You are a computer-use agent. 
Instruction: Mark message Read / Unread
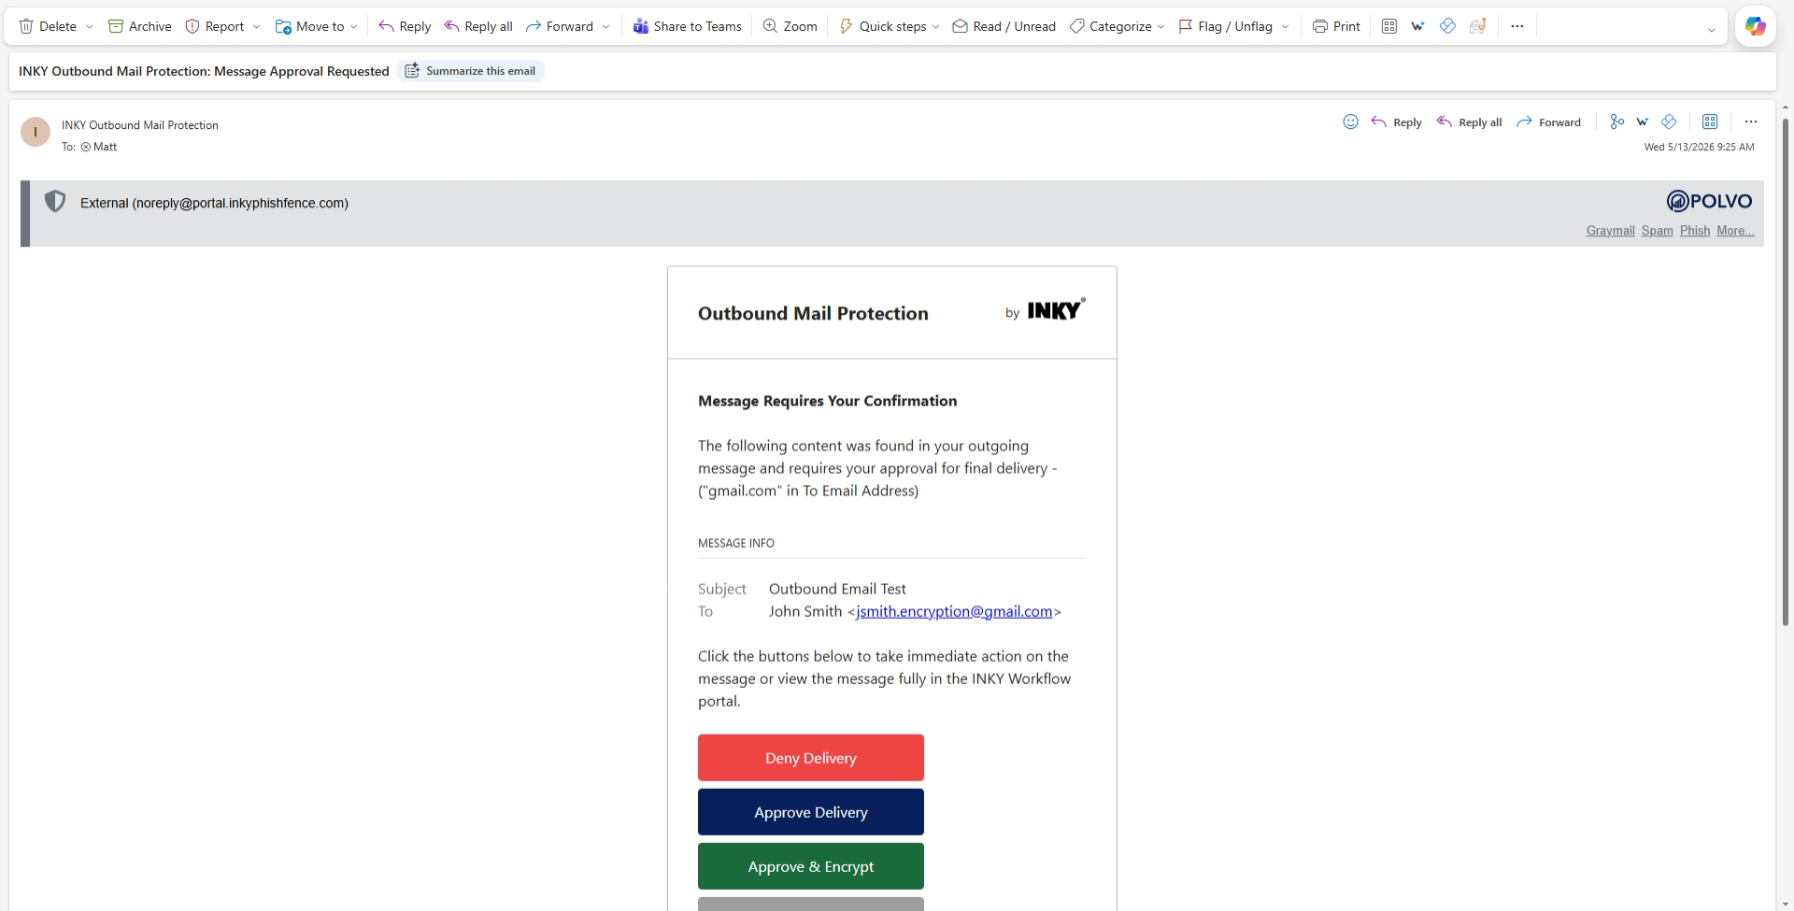pyautogui.click(x=1004, y=26)
